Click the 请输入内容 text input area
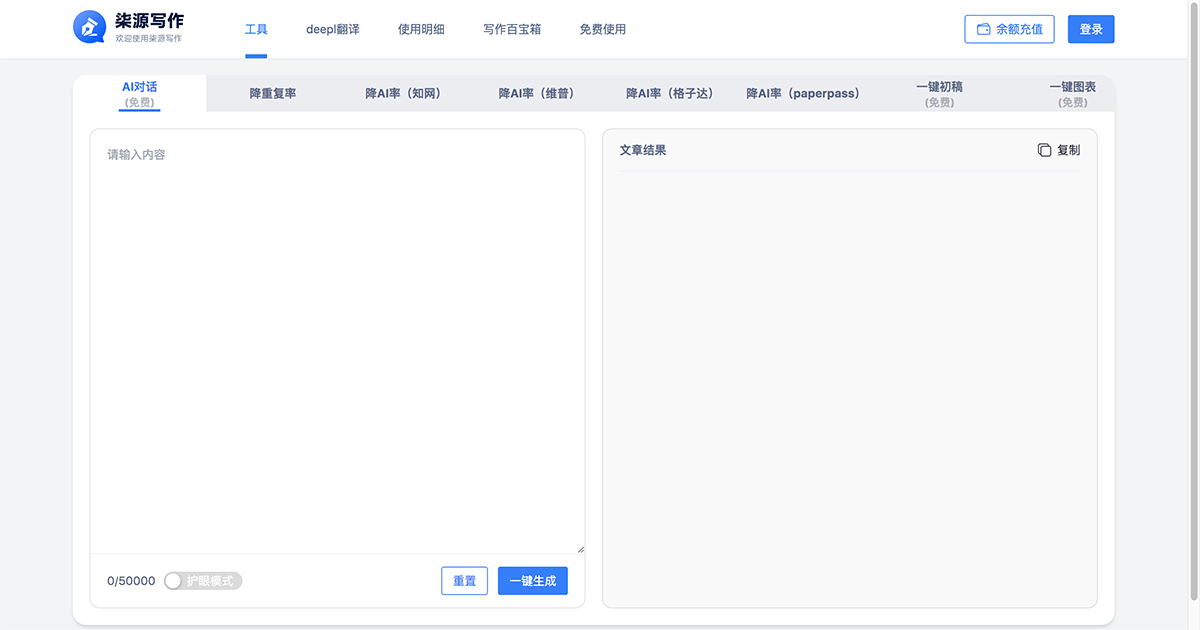 pos(337,340)
